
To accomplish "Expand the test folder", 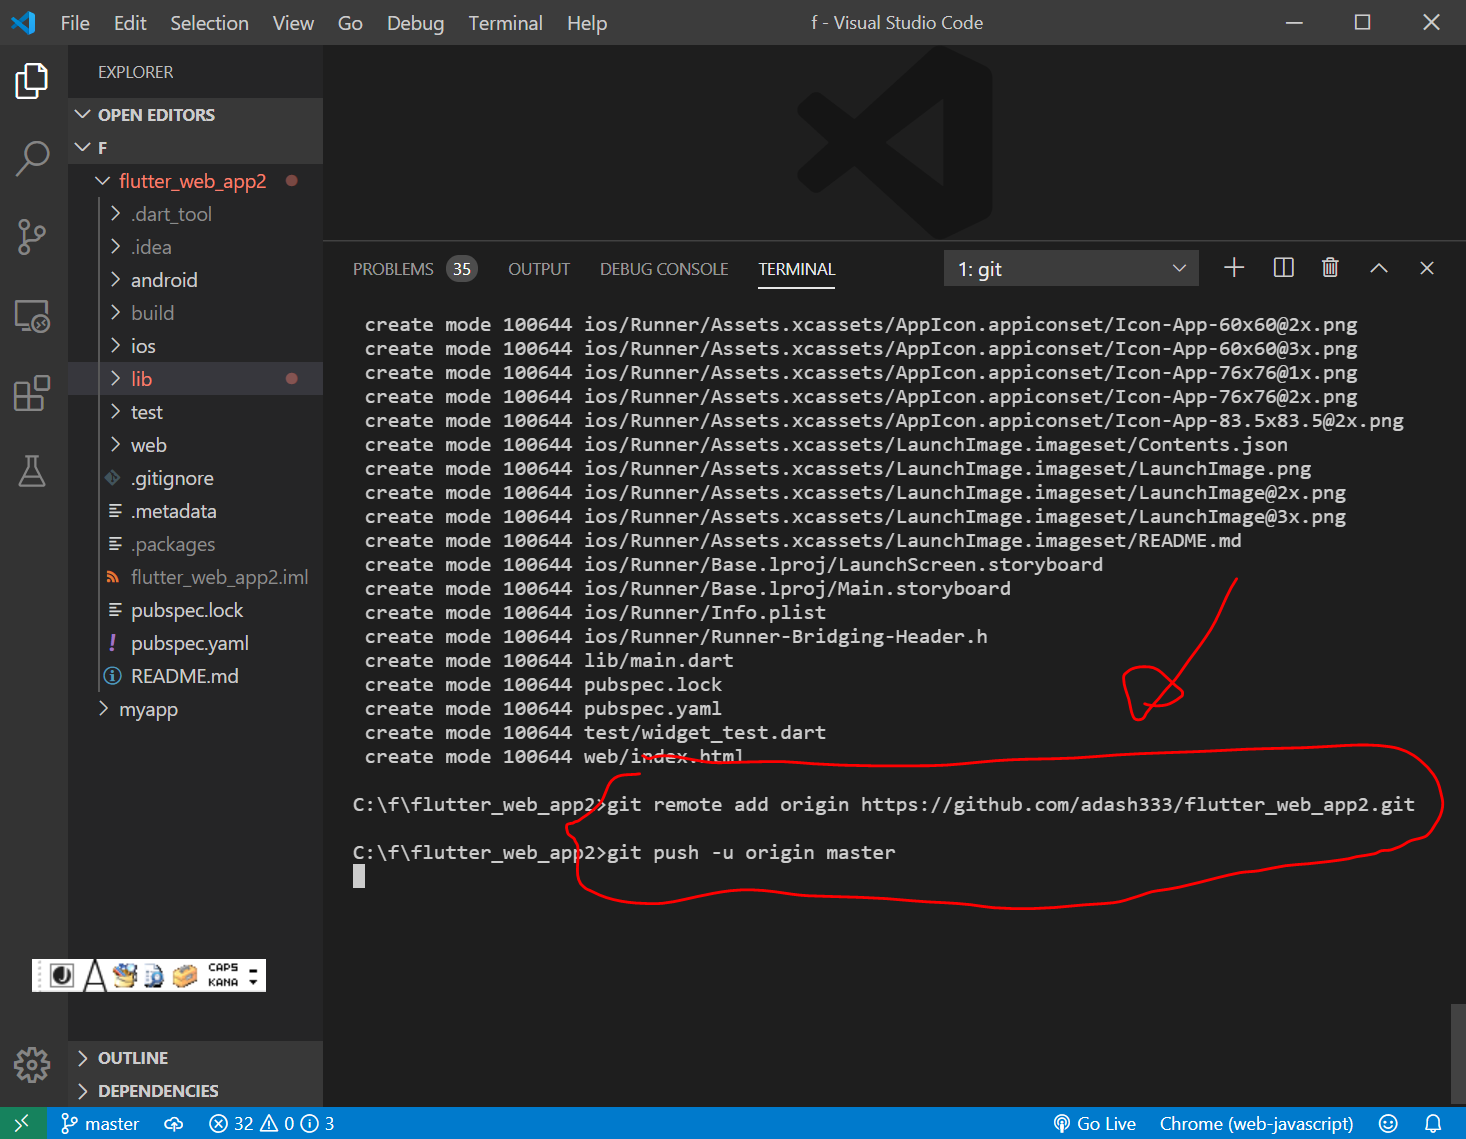I will [195, 412].
